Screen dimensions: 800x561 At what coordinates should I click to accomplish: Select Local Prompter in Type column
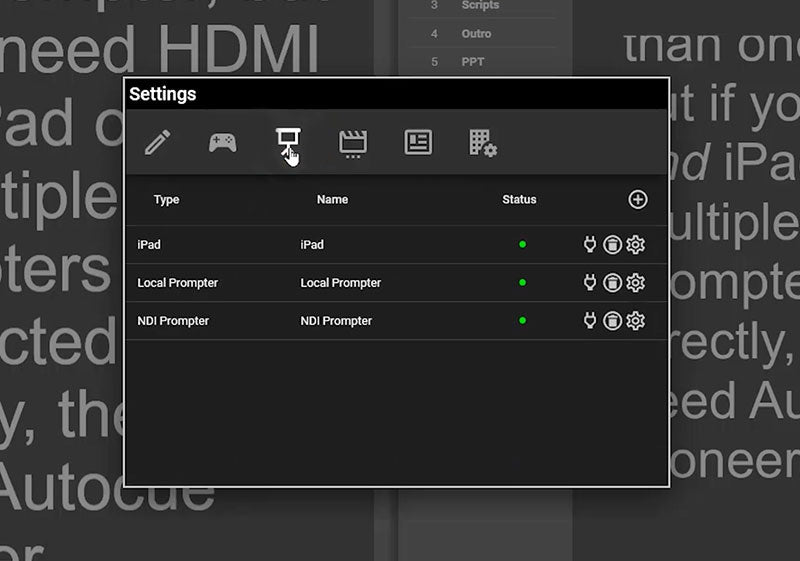(x=178, y=283)
